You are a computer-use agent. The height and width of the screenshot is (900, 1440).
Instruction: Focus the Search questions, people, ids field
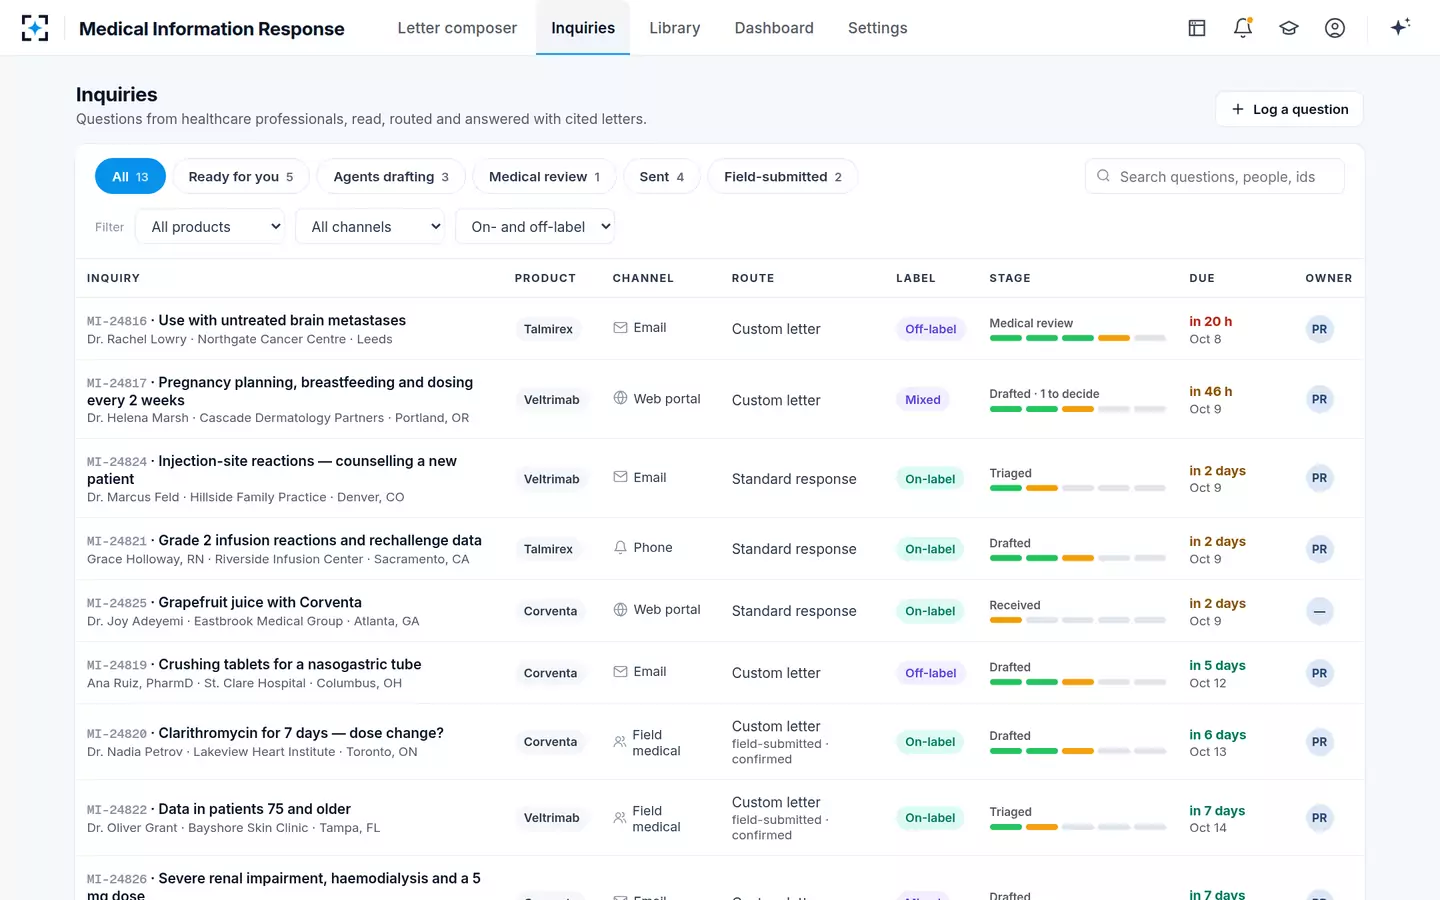[1215, 177]
